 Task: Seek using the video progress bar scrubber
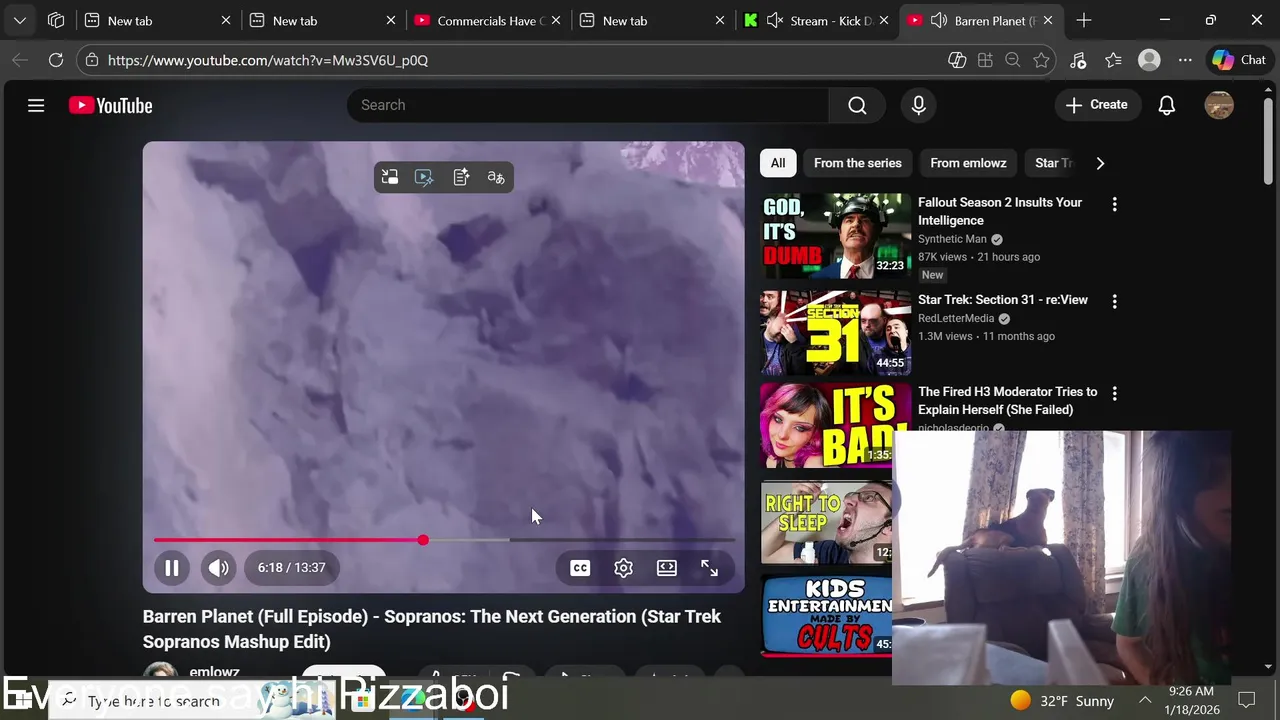[x=423, y=540]
